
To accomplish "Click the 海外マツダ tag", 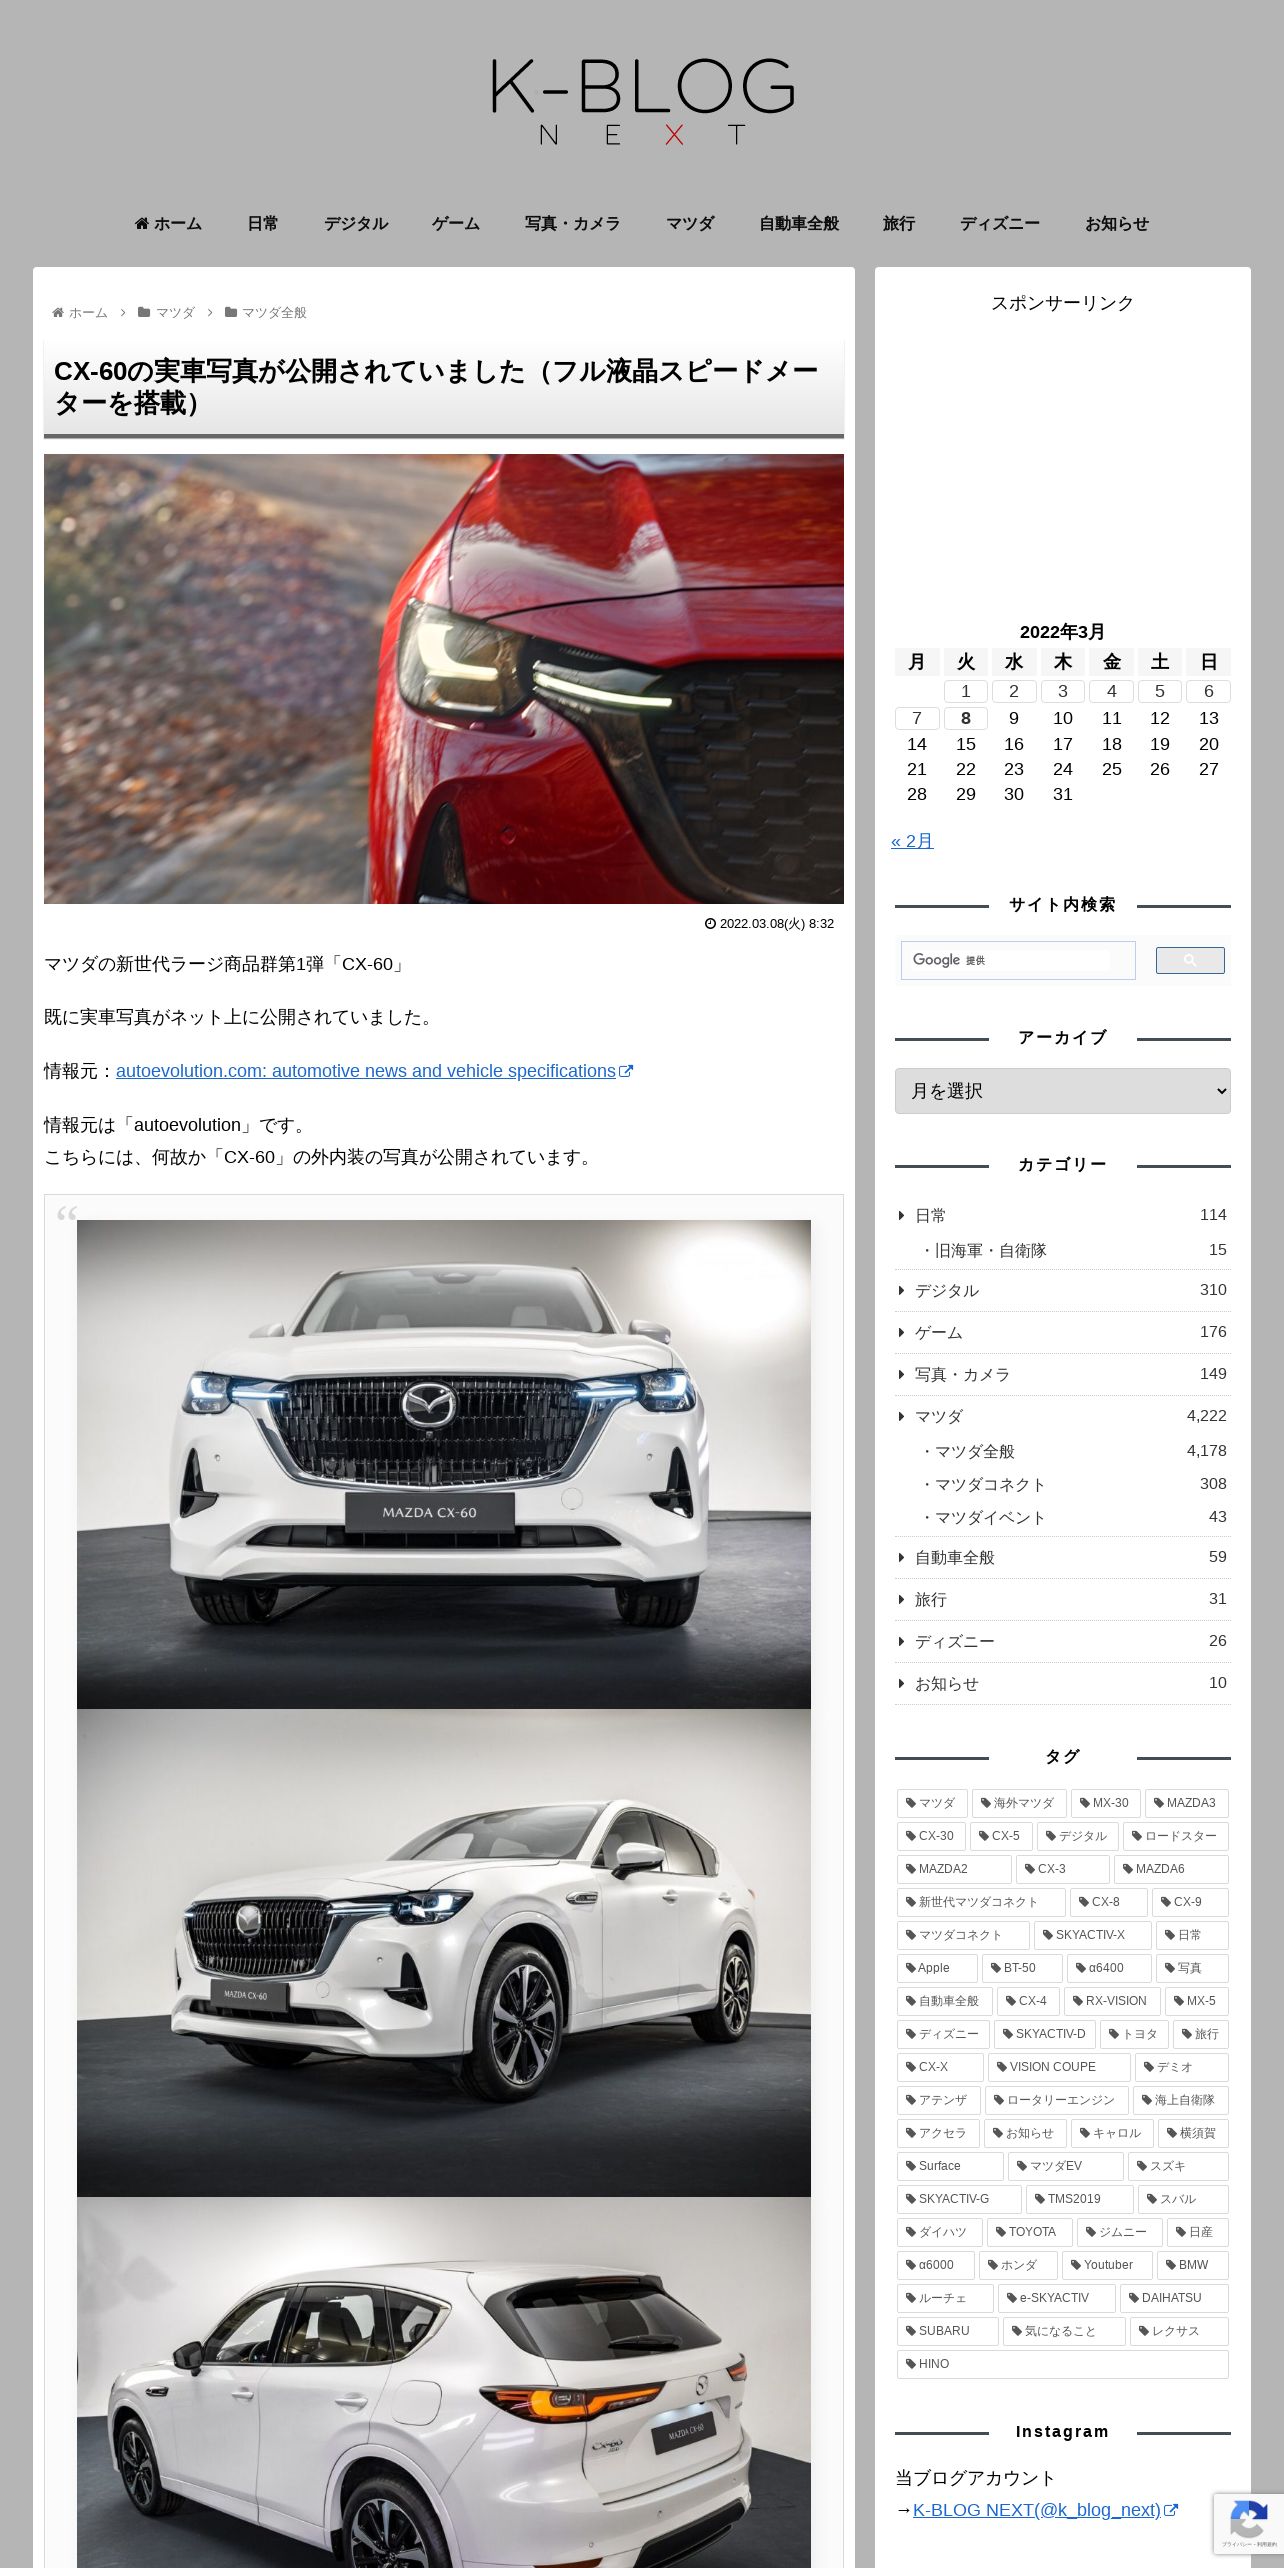I will coord(1019,1803).
